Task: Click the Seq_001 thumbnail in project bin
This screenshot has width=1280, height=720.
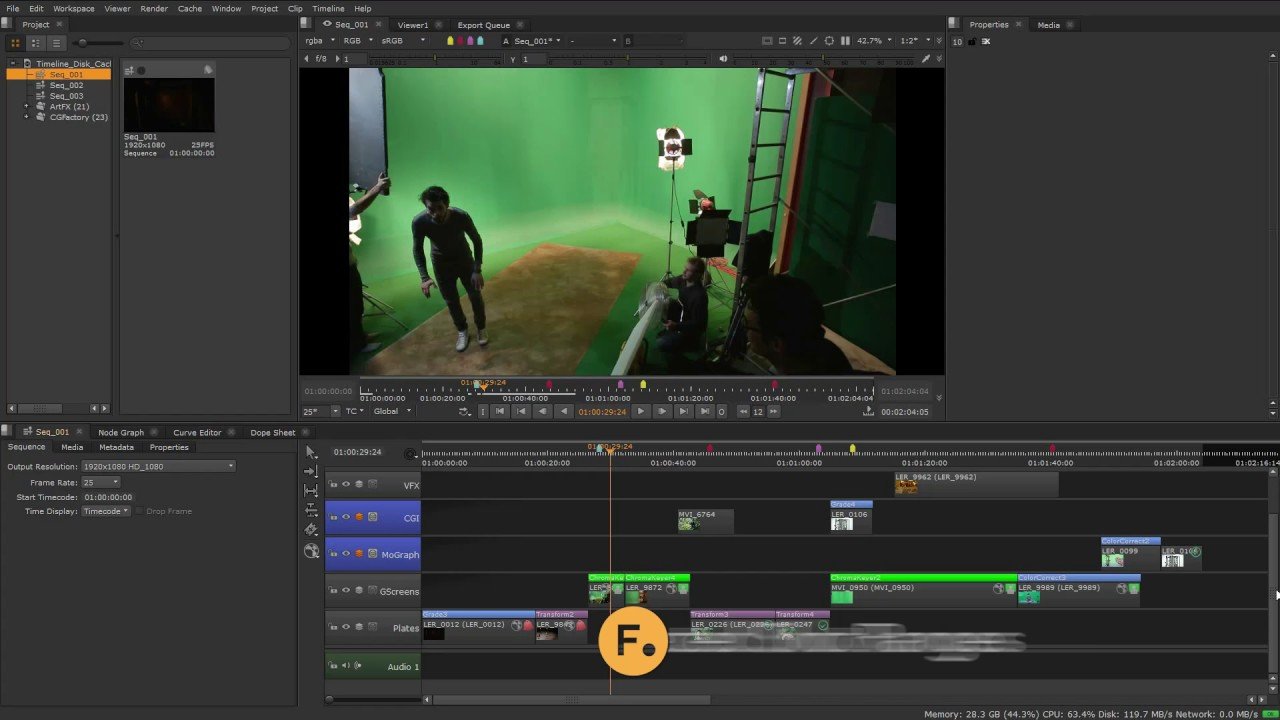Action: click(168, 103)
